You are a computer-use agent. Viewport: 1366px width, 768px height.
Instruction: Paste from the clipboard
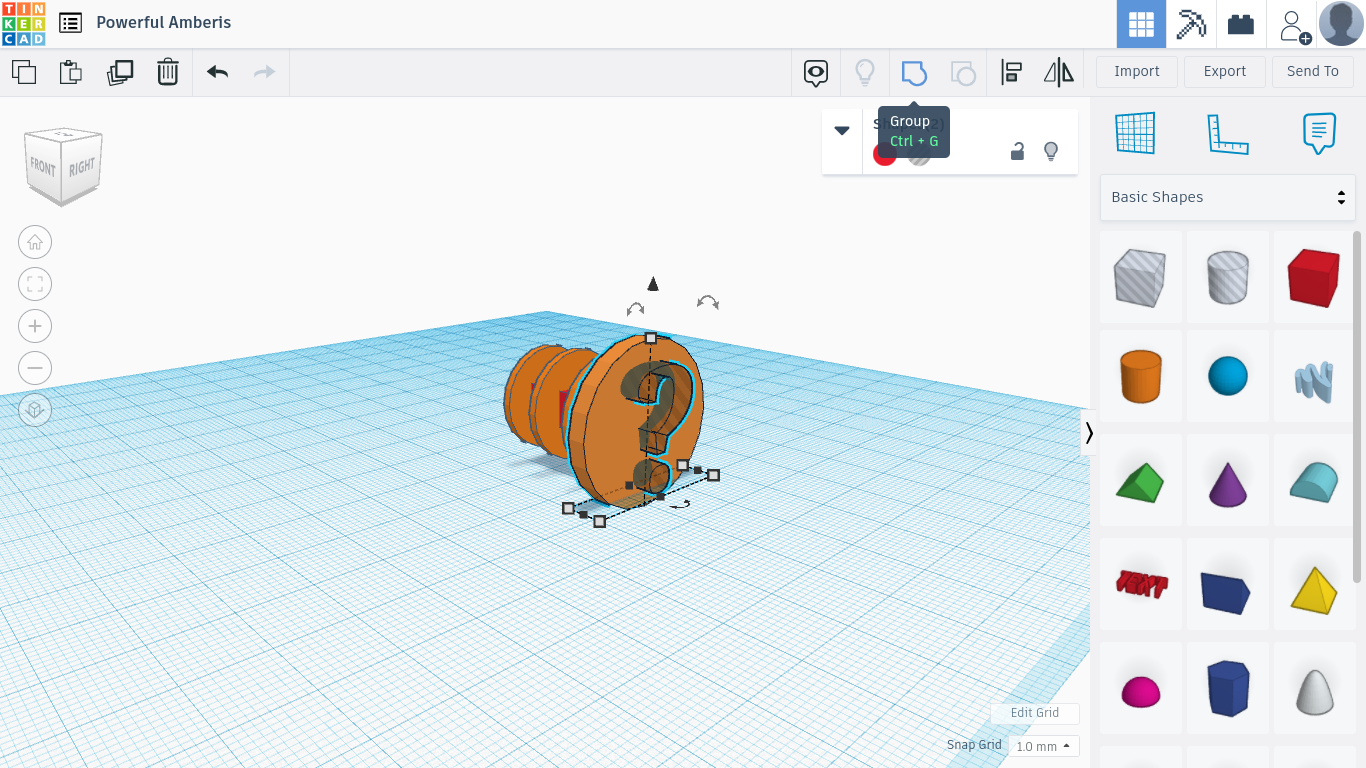tap(71, 72)
